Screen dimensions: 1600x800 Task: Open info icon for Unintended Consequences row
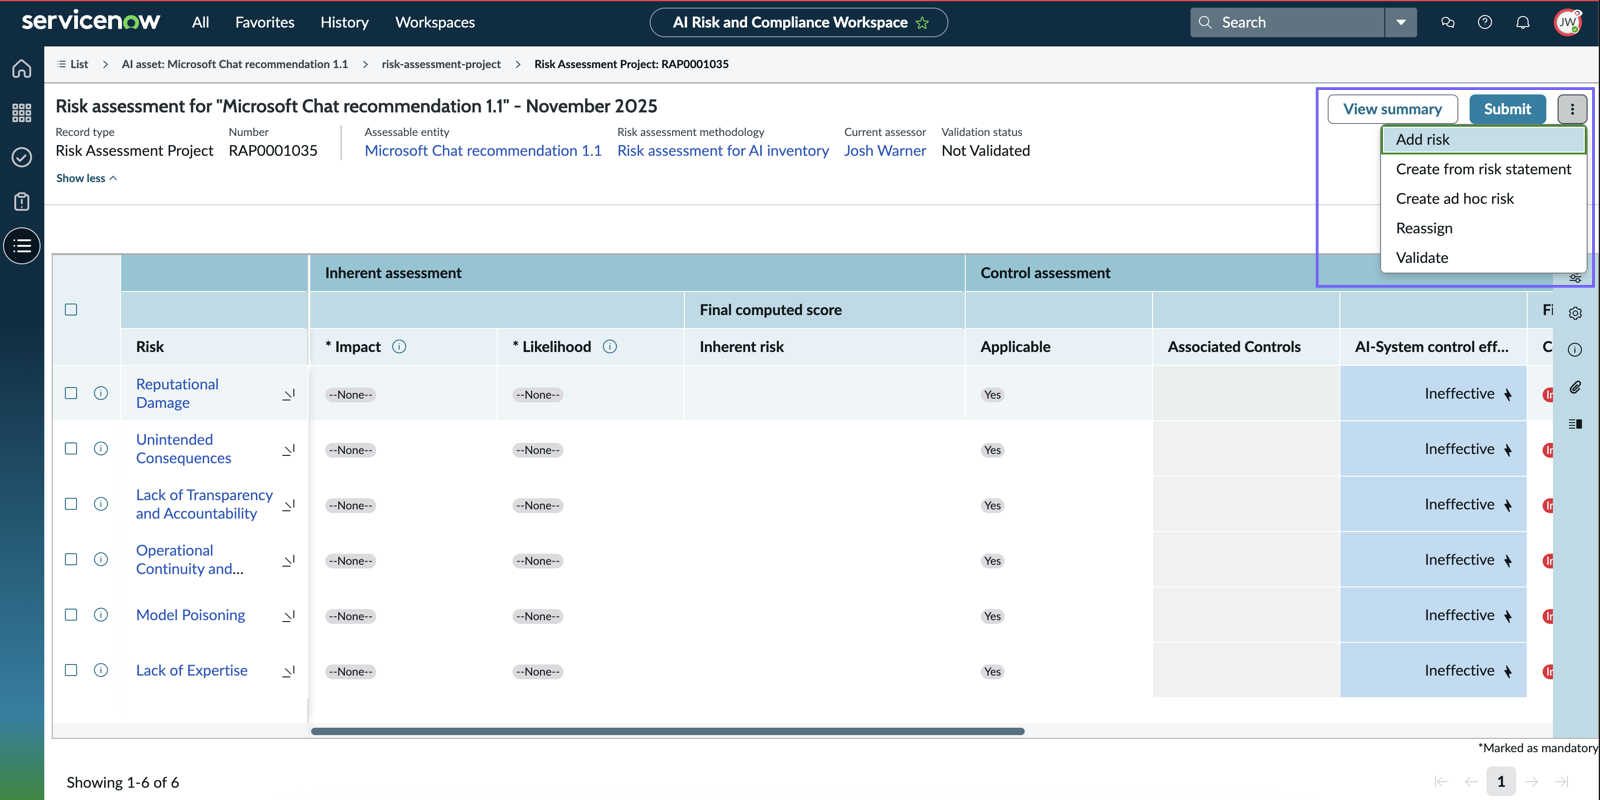101,449
